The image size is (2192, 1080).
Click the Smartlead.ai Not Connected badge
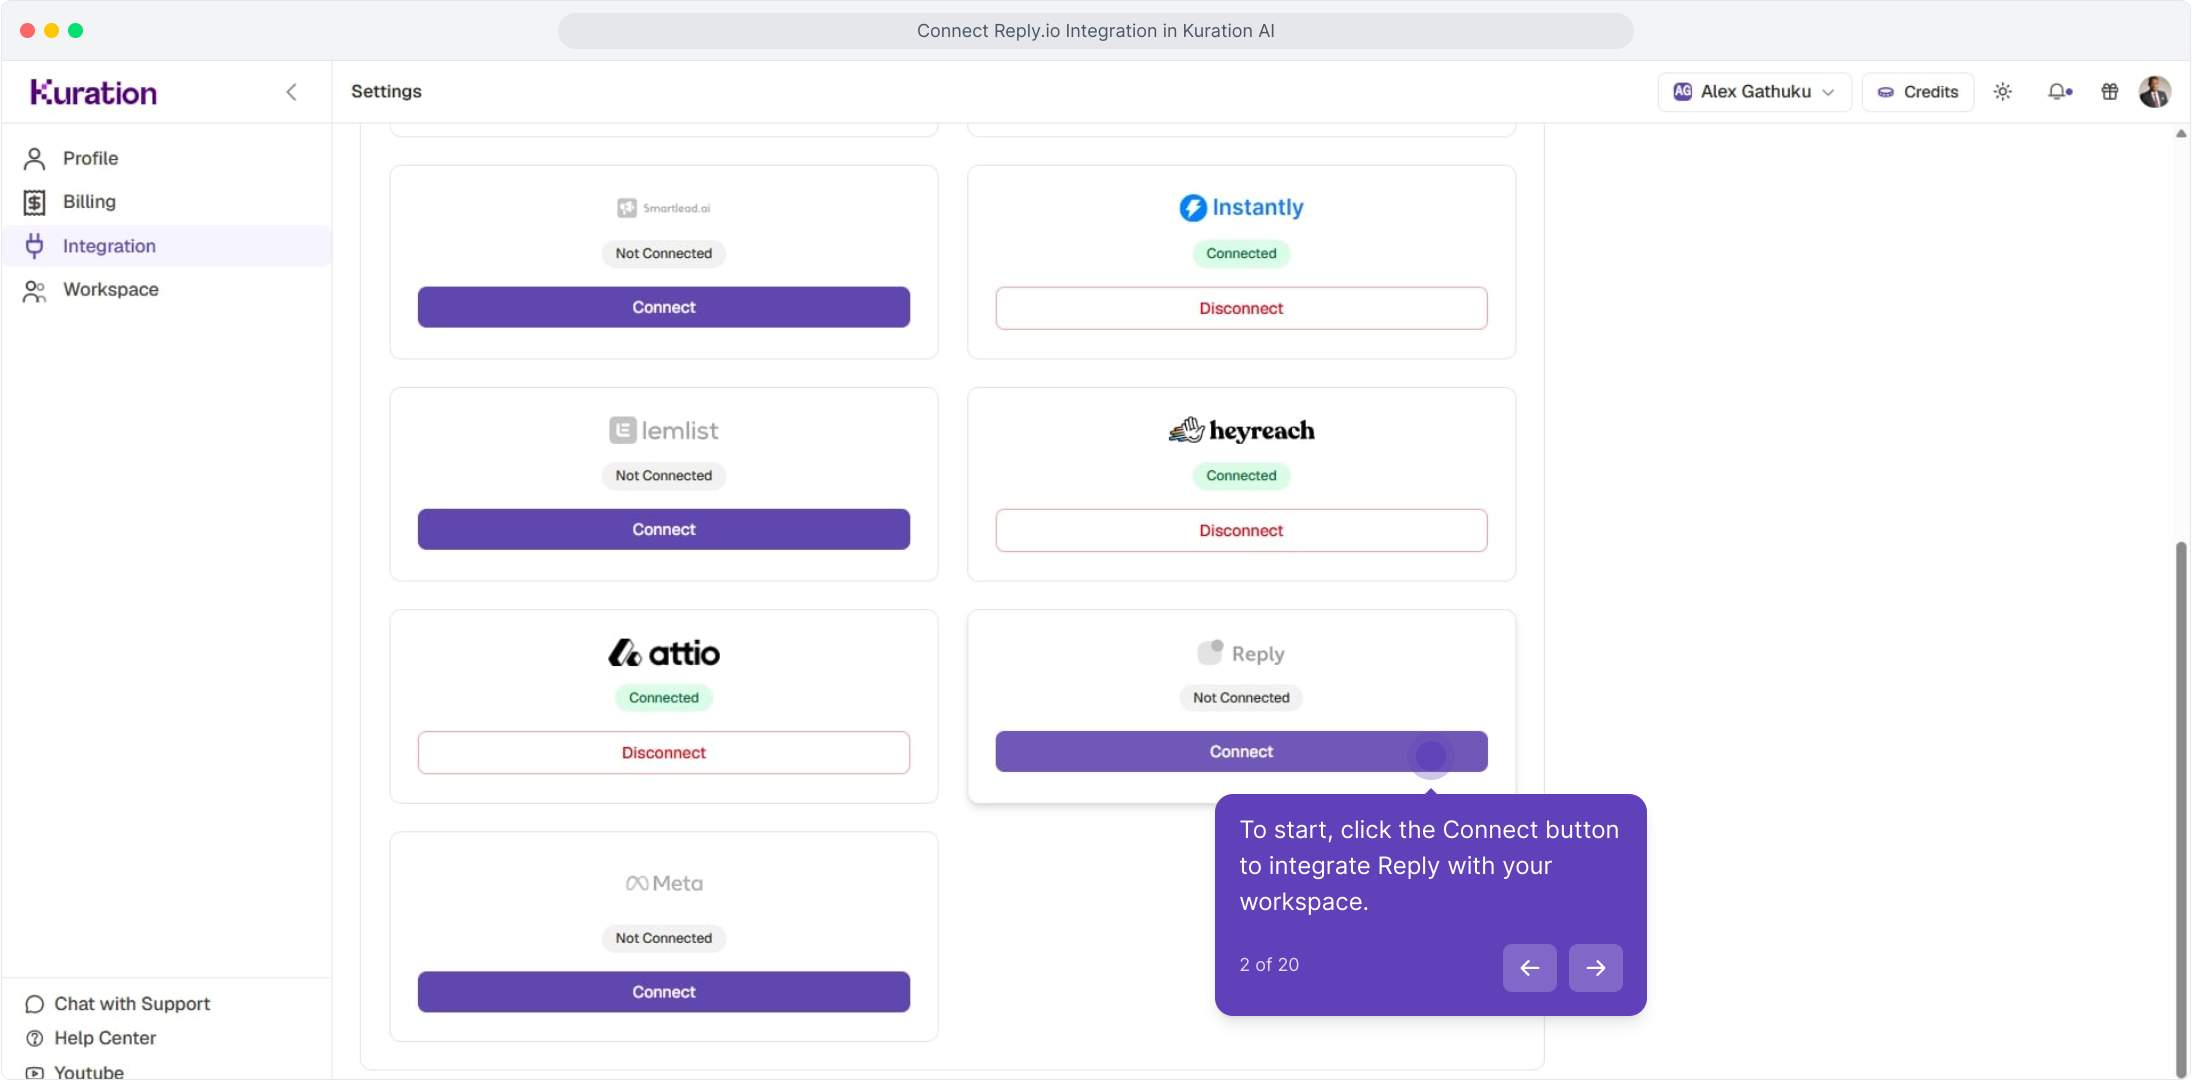(x=664, y=253)
